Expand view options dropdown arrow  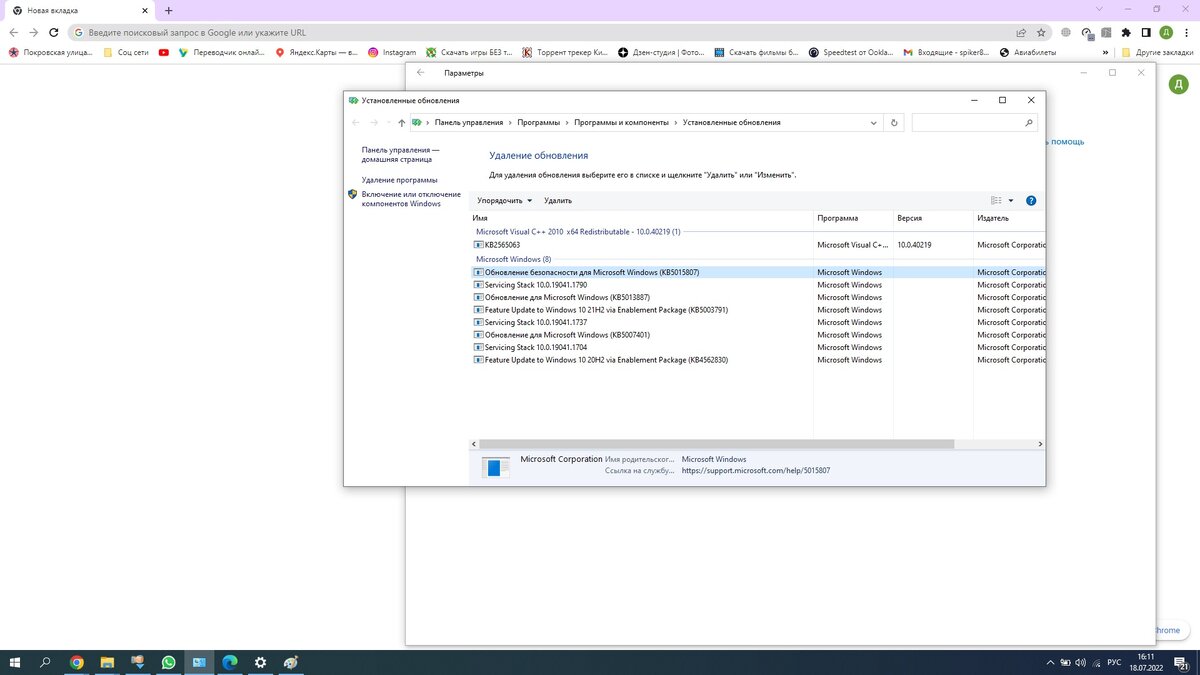[1011, 200]
